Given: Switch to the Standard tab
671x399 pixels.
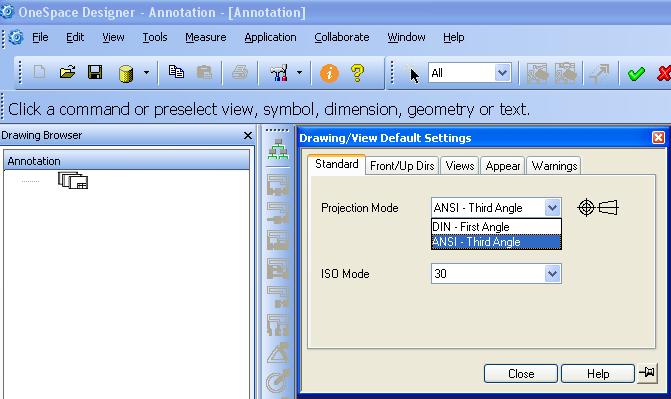Looking at the screenshot, I should [336, 164].
